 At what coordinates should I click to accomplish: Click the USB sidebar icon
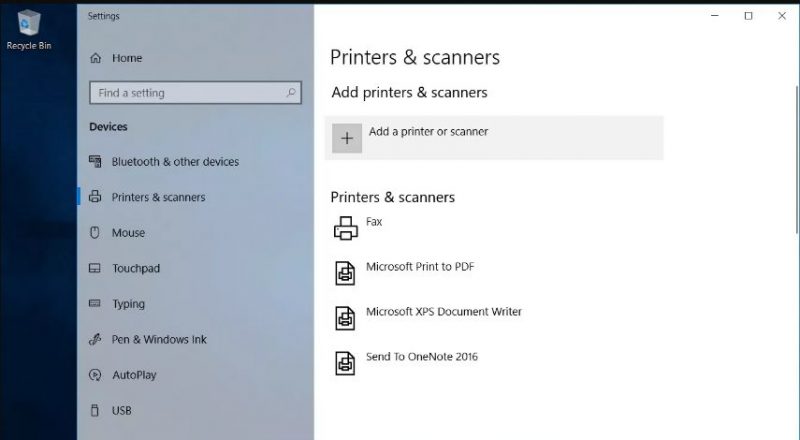(x=95, y=410)
